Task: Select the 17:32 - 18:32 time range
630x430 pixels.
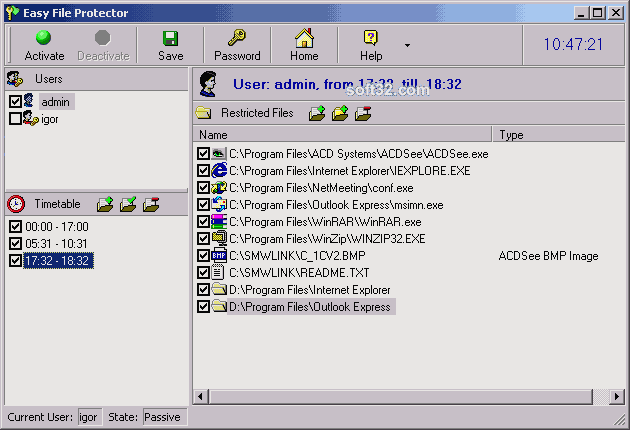Action: 58,261
